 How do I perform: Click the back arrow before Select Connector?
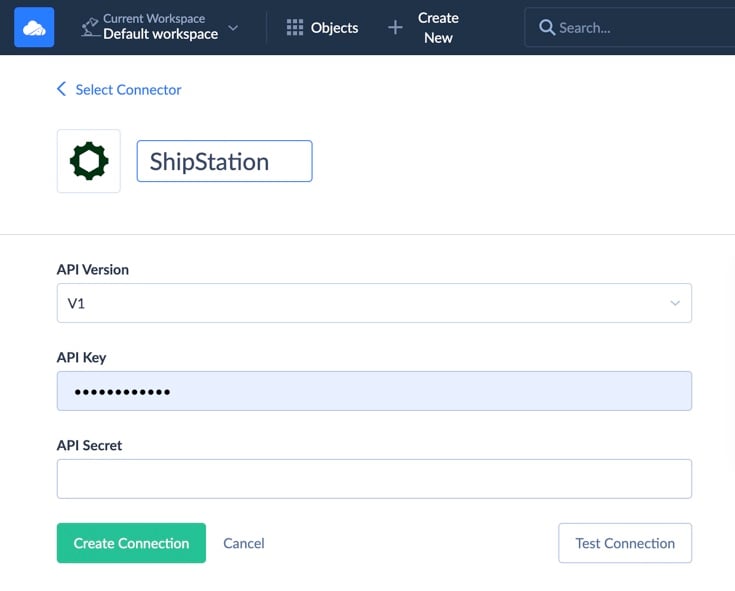[61, 89]
